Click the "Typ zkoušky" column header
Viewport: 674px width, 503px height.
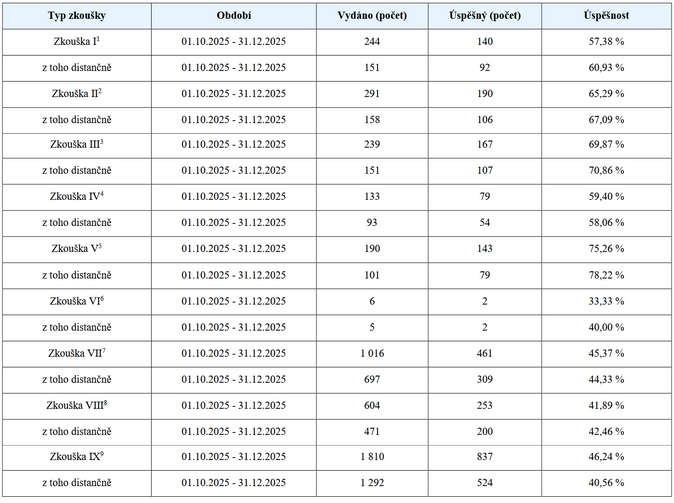[76, 16]
